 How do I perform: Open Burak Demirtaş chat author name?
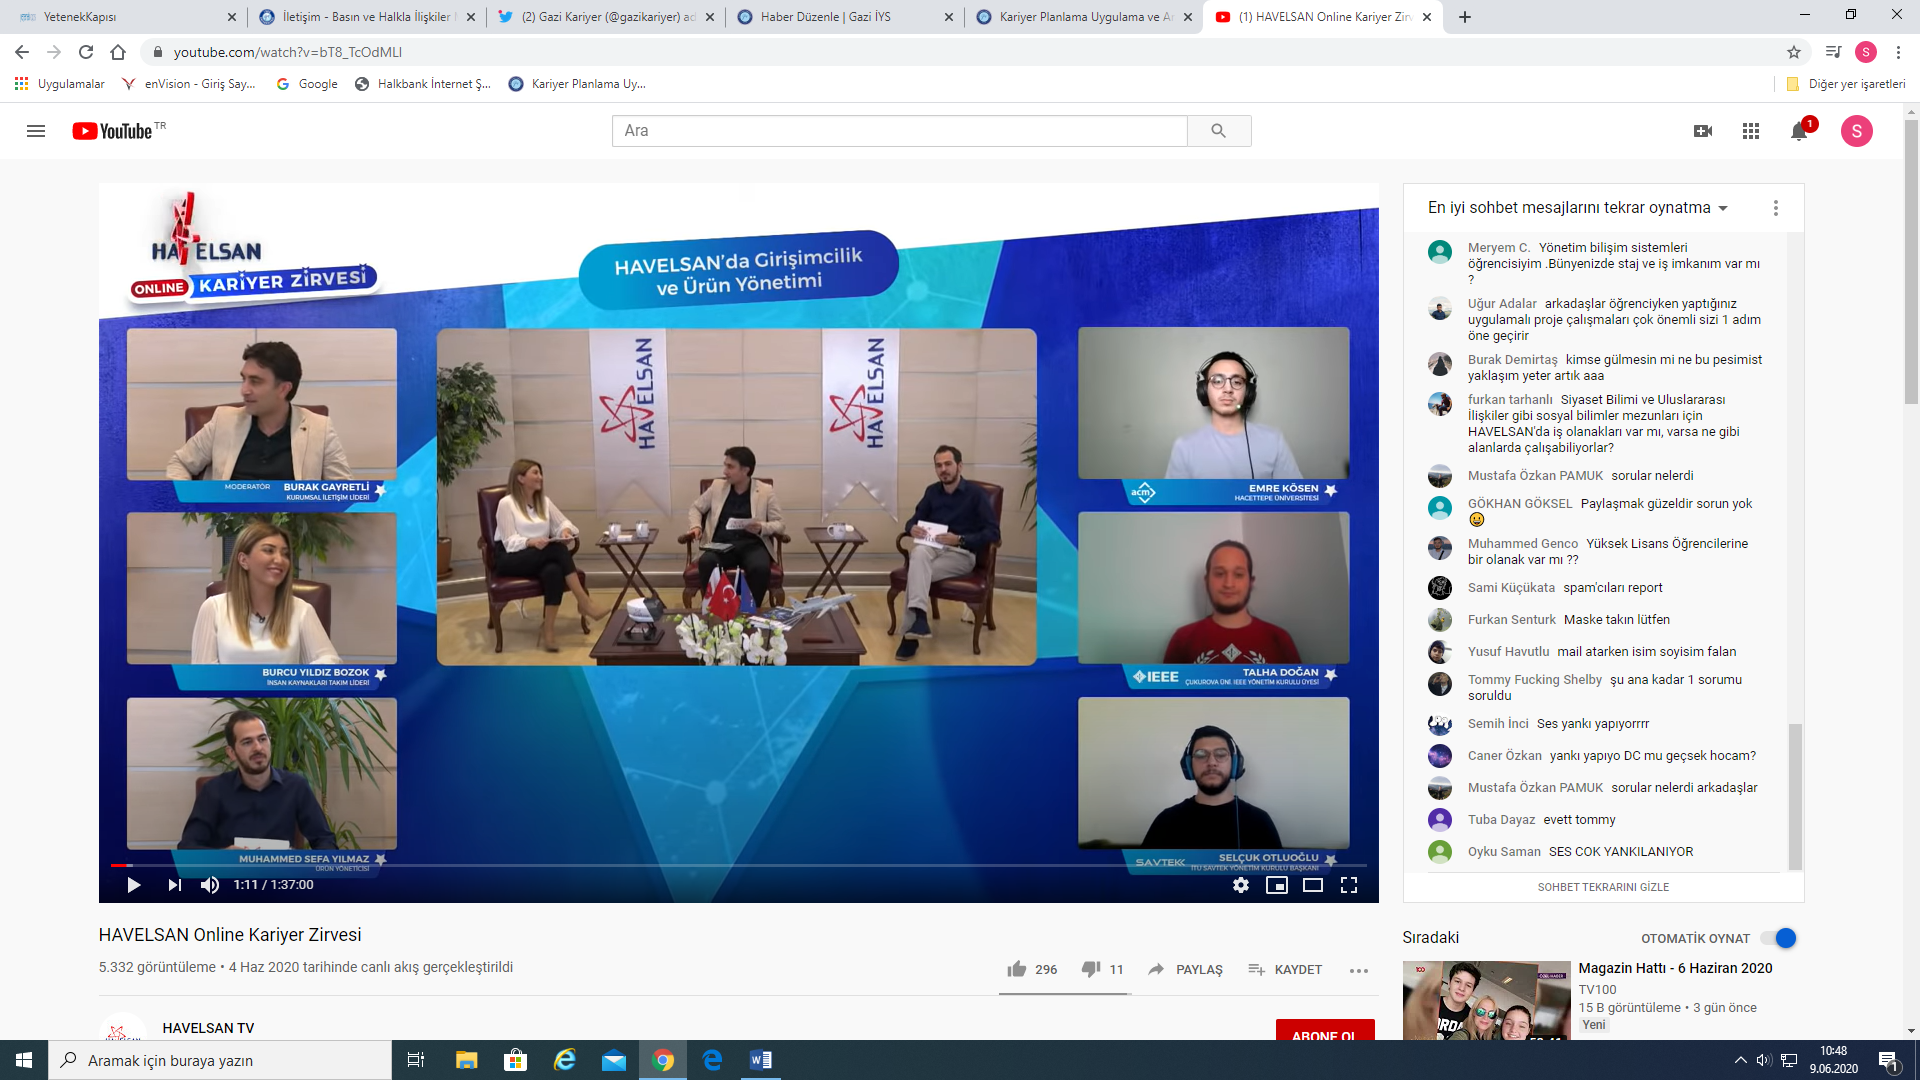1513,360
